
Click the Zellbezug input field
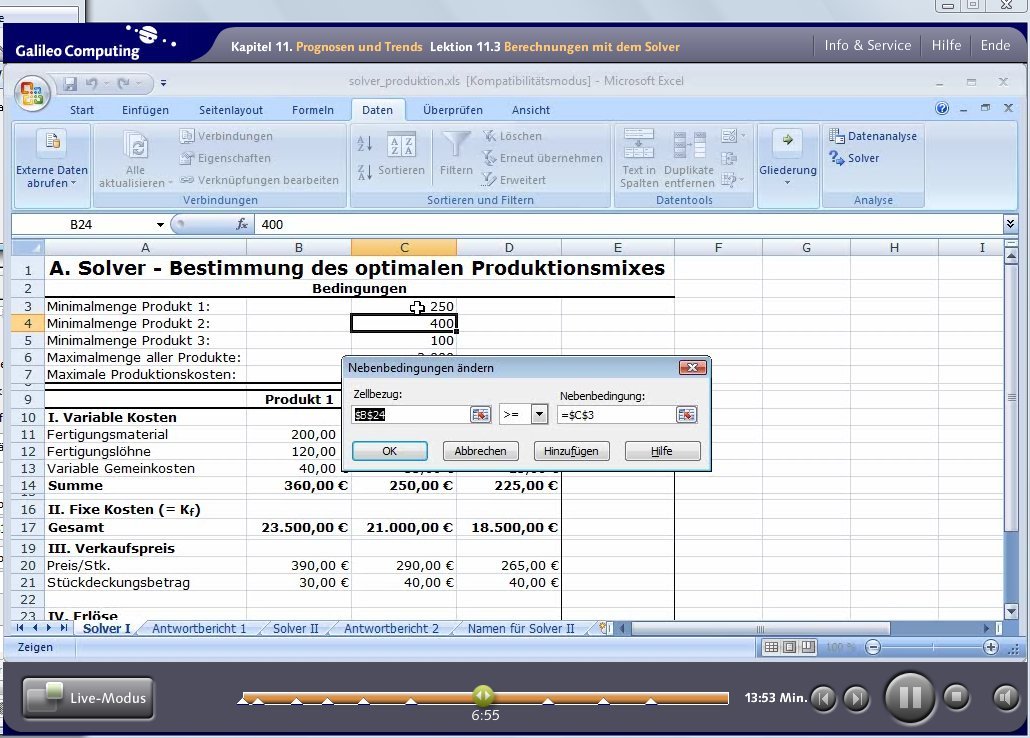point(411,415)
